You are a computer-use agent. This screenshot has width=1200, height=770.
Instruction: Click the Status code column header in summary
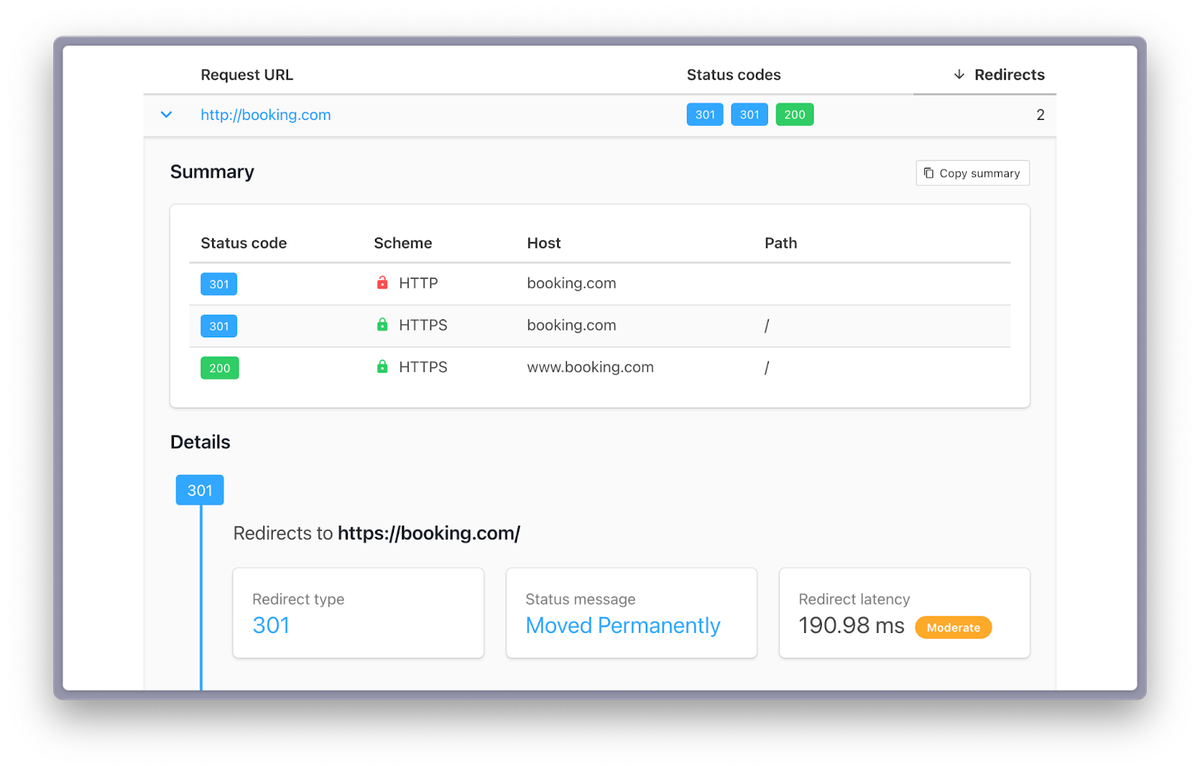244,243
